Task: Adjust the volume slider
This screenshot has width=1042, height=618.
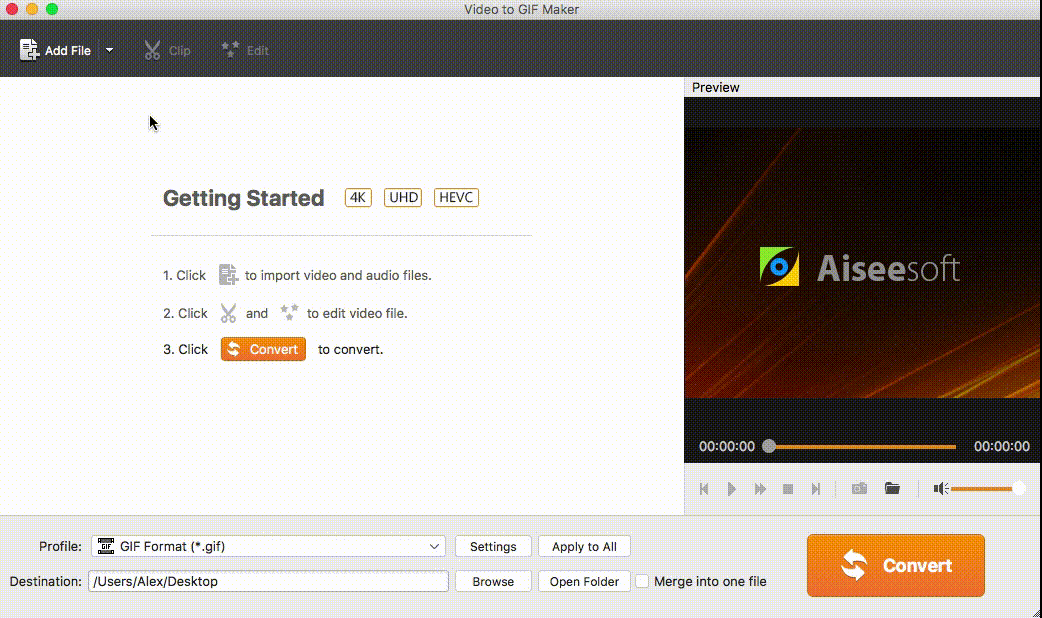Action: [x=985, y=489]
